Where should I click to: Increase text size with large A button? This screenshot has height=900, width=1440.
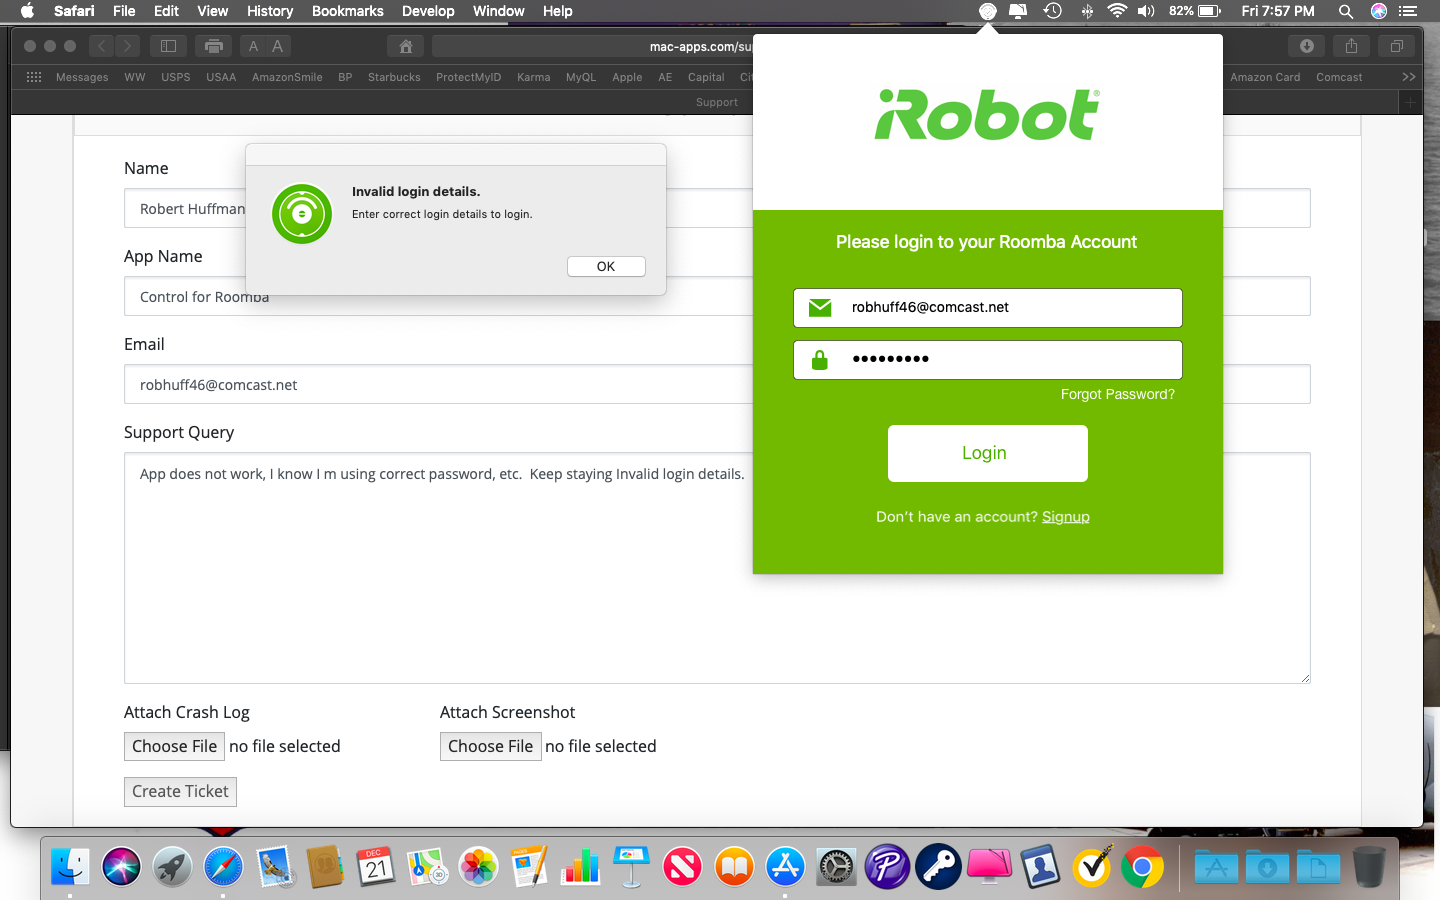coord(278,46)
